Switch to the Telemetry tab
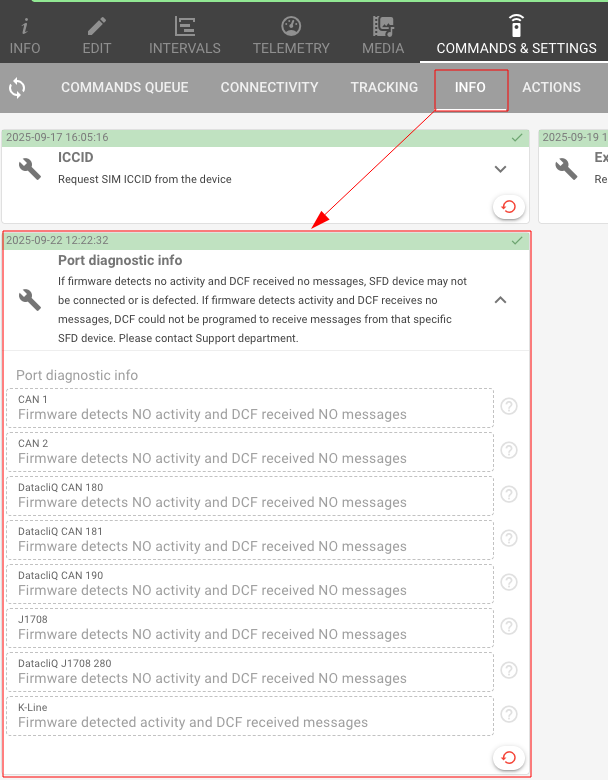The height and width of the screenshot is (780, 608). pos(291,34)
